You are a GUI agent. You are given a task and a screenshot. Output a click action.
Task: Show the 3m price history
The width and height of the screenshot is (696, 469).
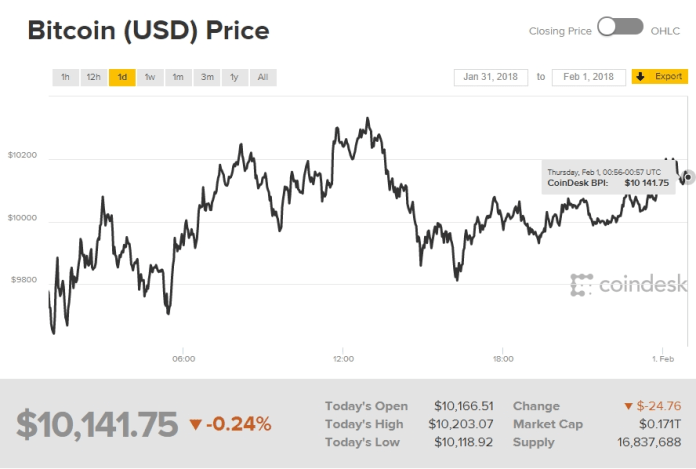click(x=206, y=77)
